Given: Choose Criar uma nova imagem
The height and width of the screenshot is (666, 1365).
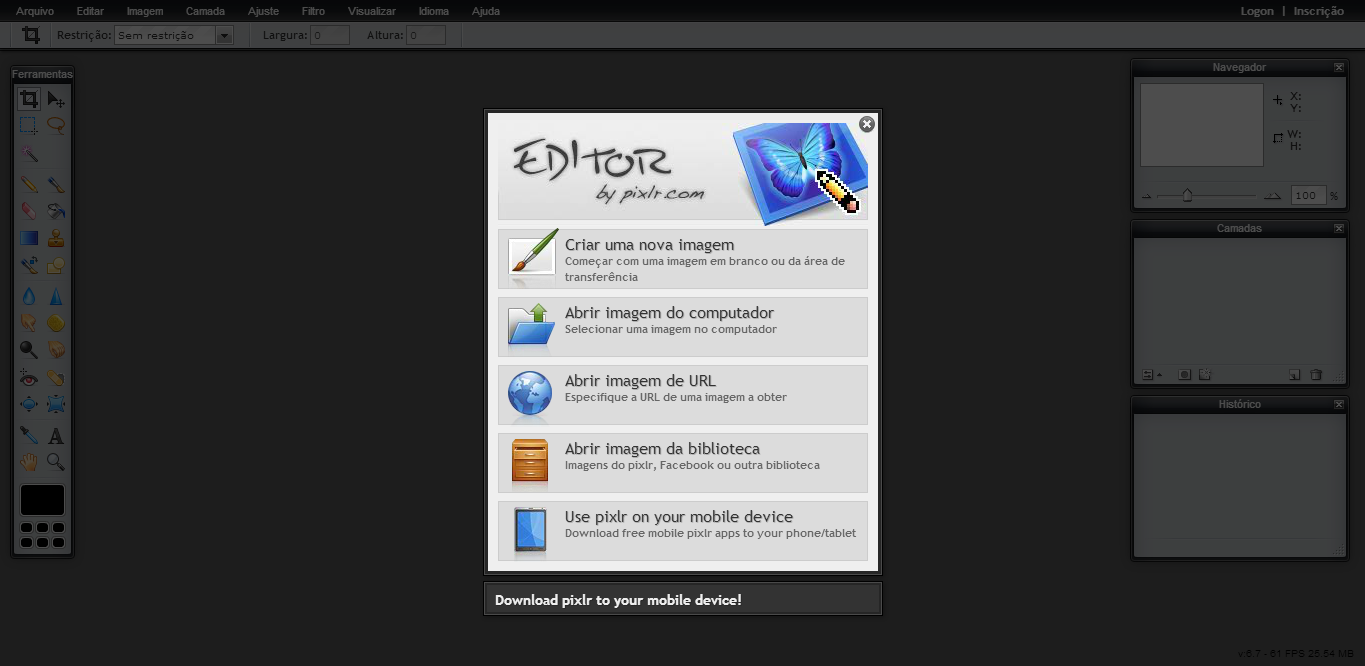Looking at the screenshot, I should point(683,259).
